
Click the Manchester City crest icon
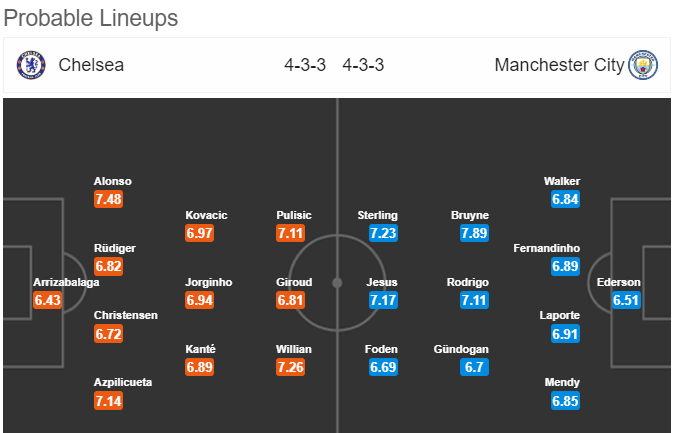(642, 66)
